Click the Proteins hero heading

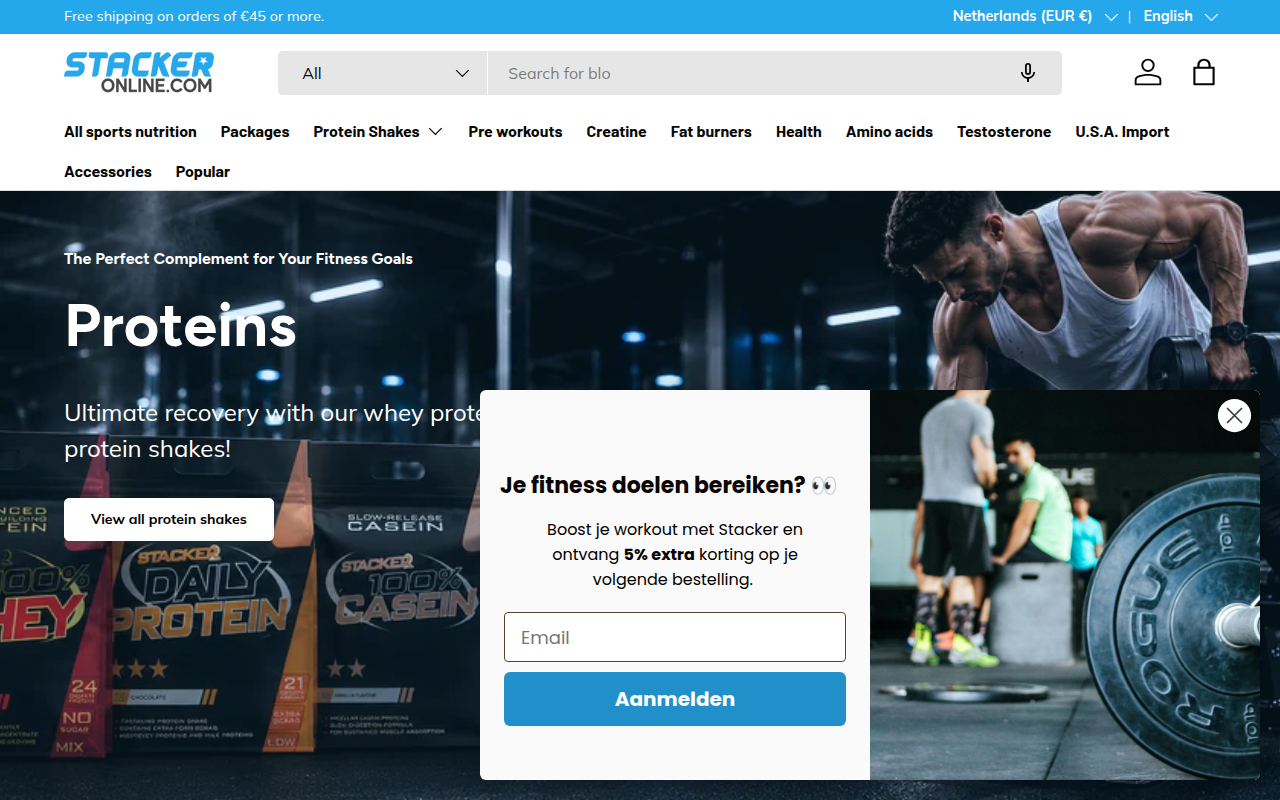[x=181, y=325]
